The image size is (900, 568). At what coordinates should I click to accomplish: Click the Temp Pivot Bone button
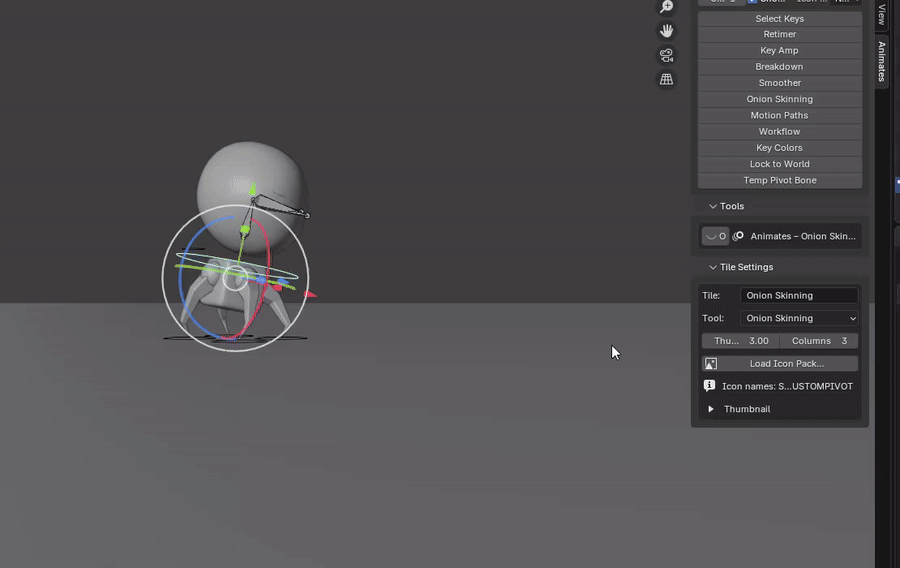click(779, 180)
